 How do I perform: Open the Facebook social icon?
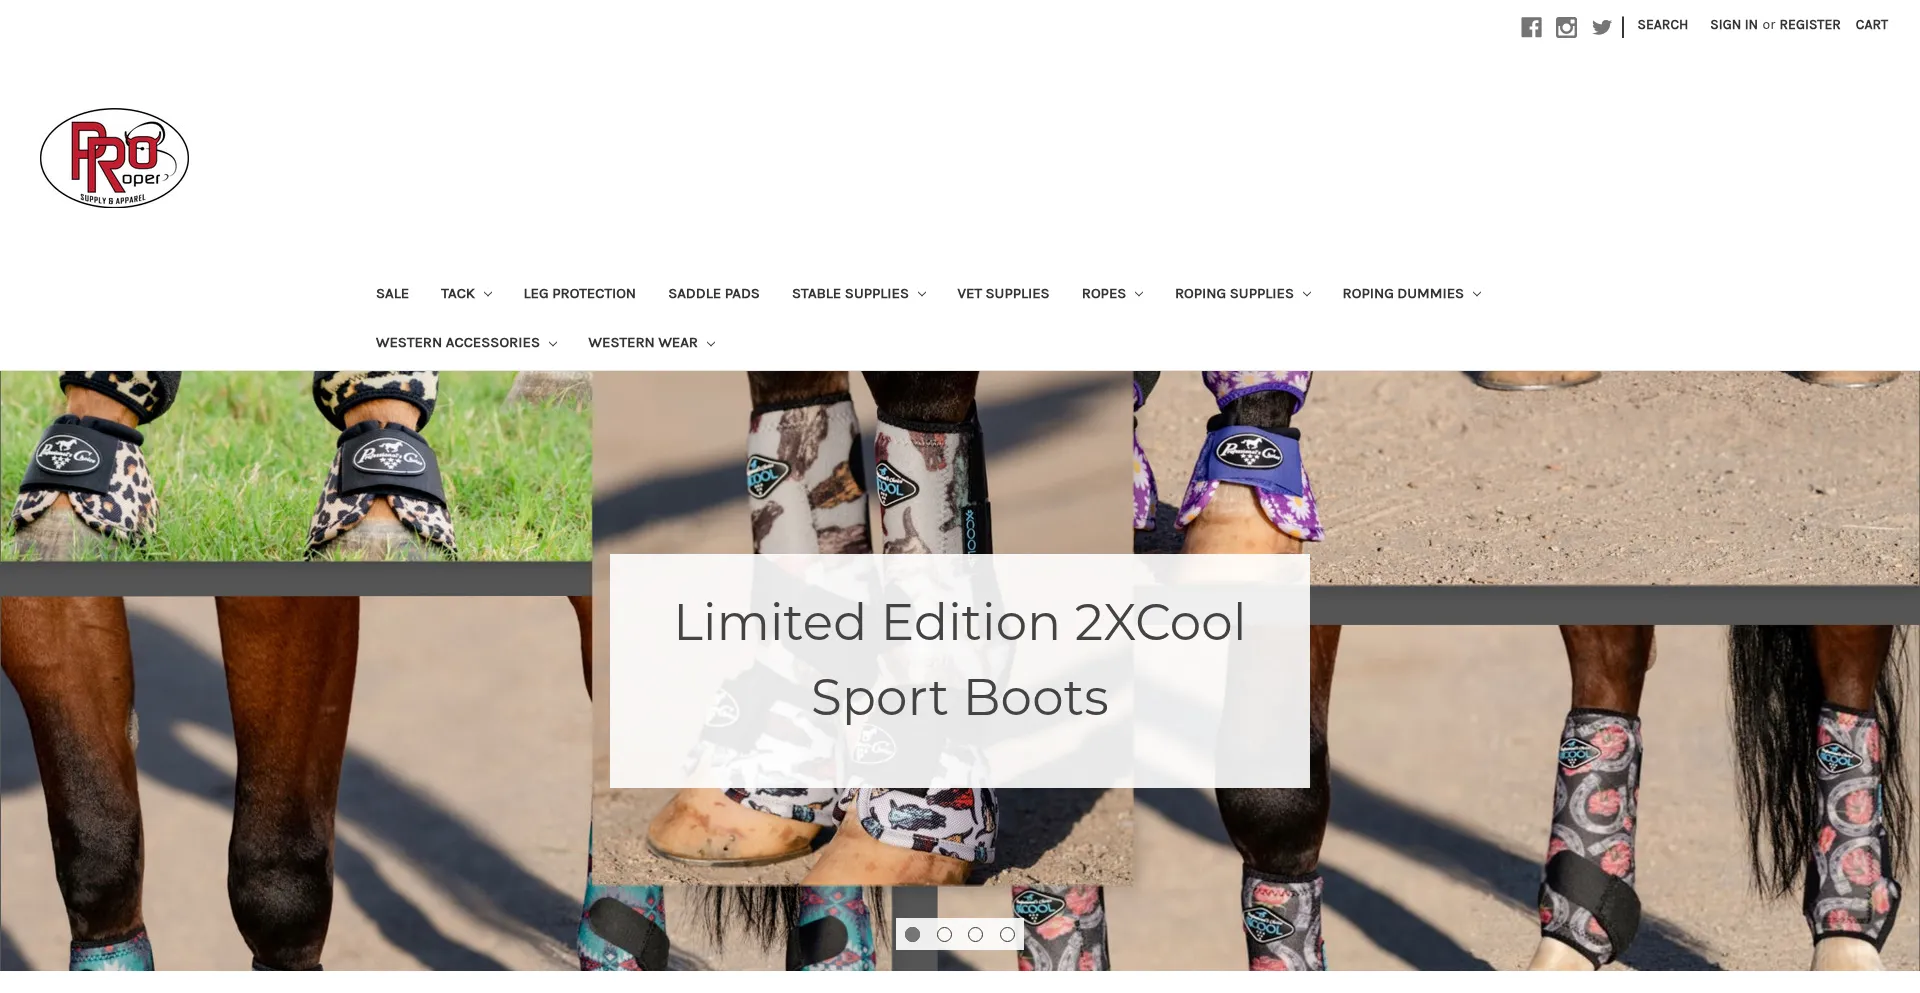coord(1531,27)
